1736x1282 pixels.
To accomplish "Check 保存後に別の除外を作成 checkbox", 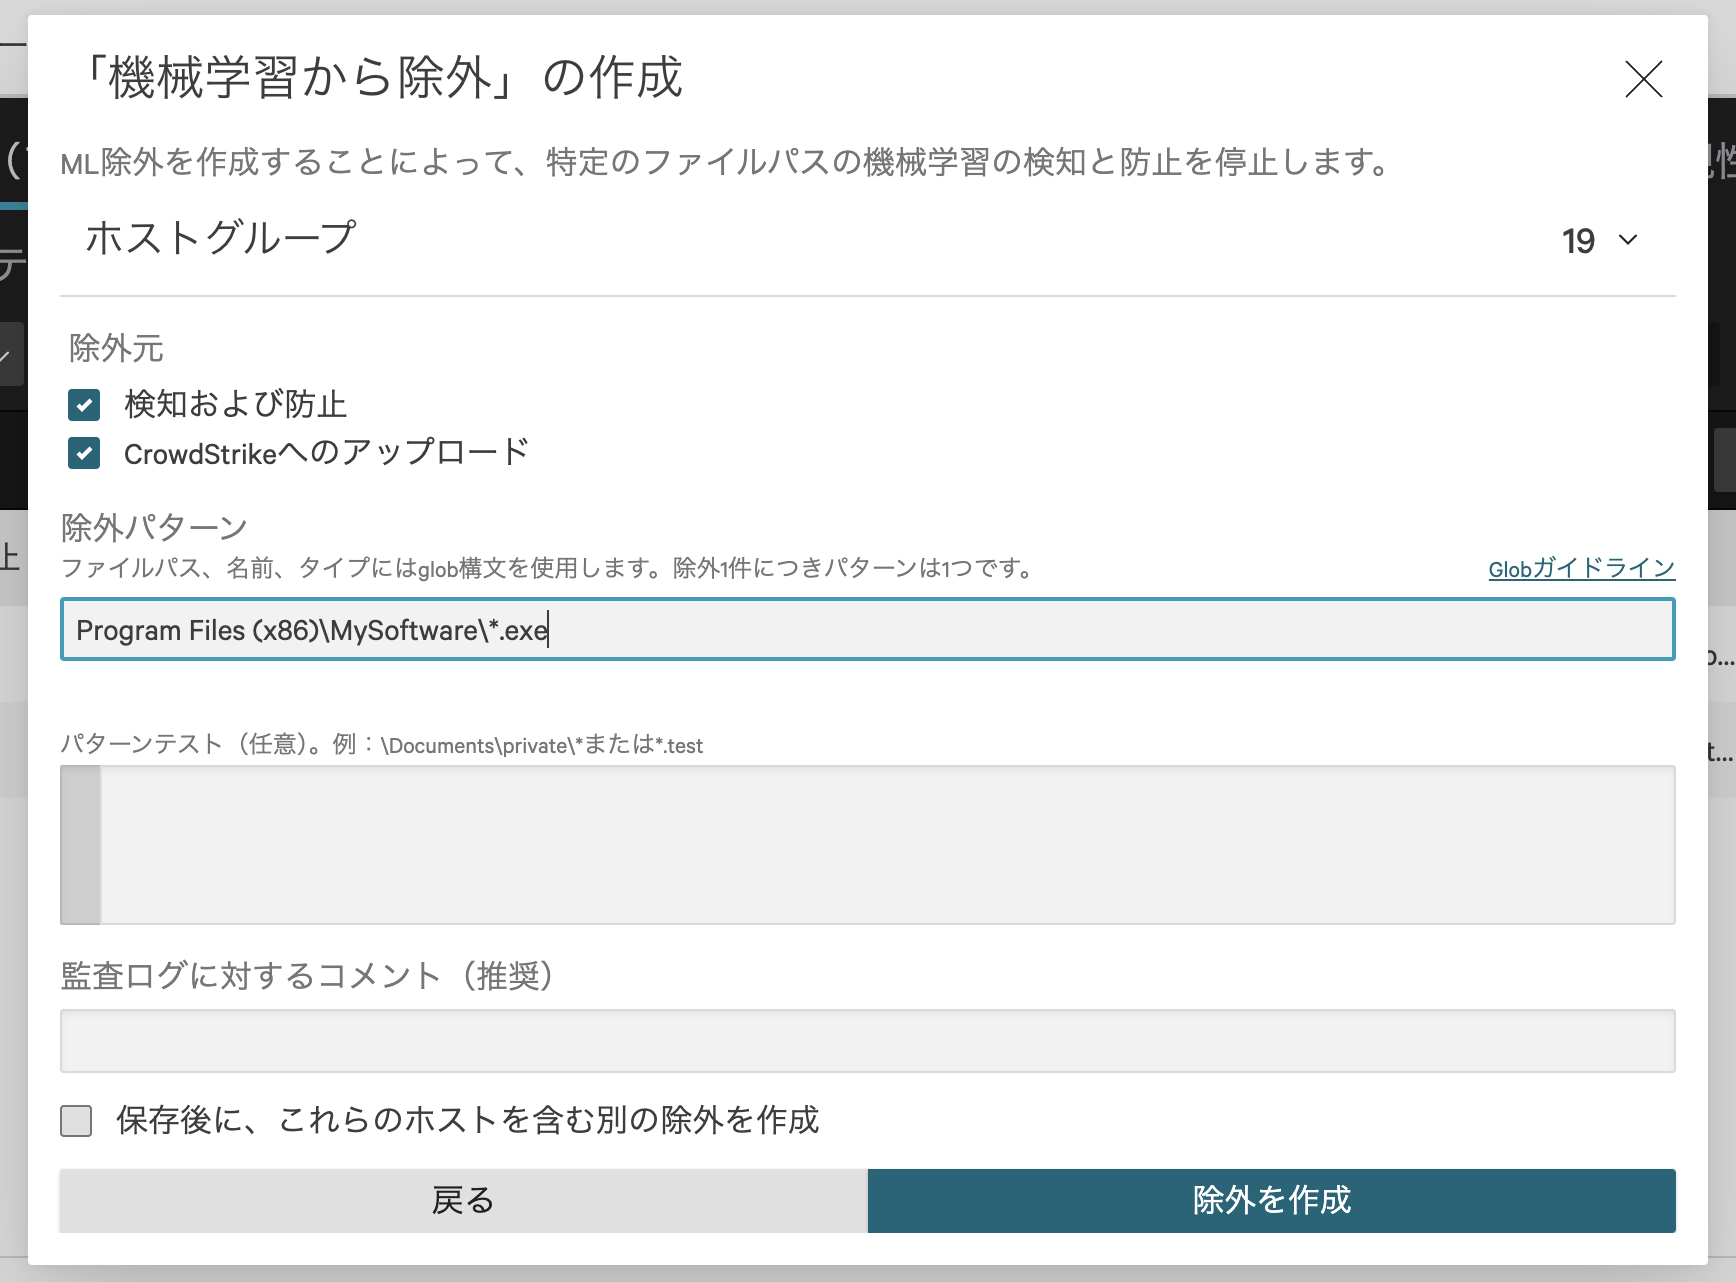I will pyautogui.click(x=76, y=1121).
